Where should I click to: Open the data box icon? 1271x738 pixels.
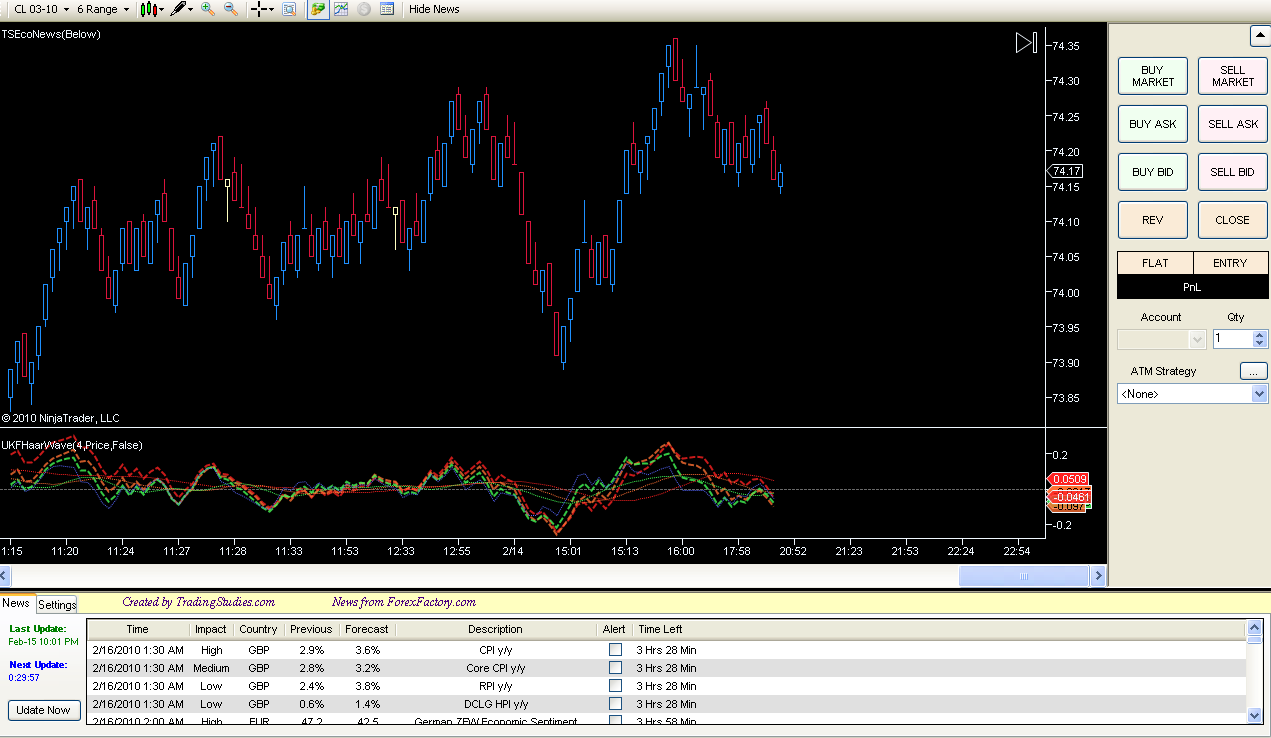coord(288,9)
